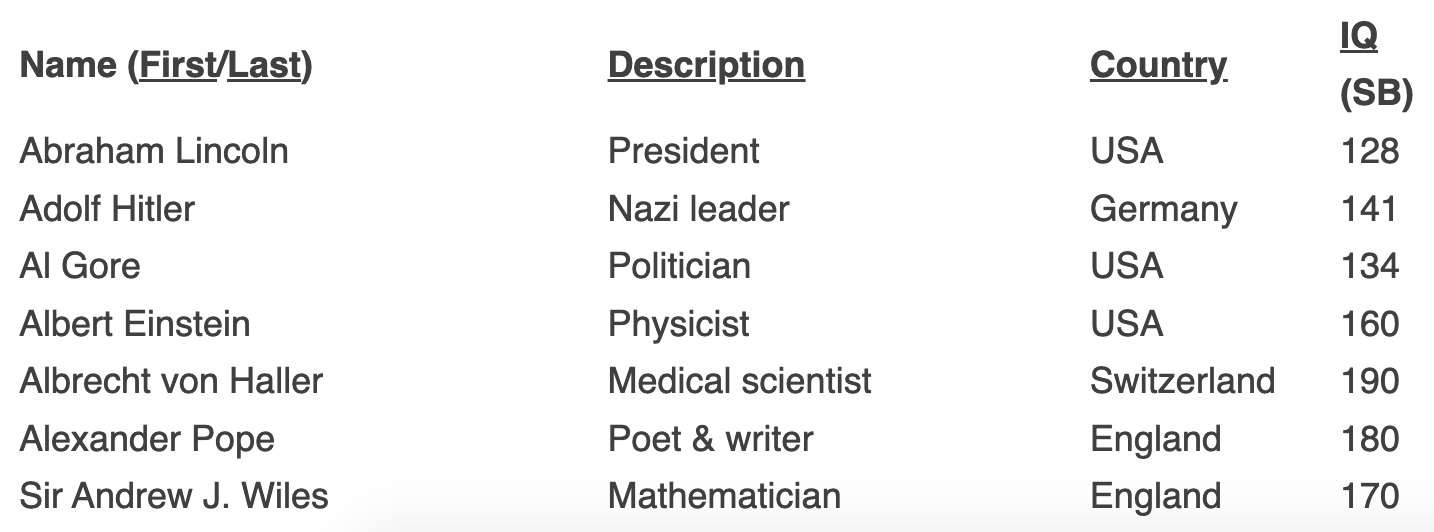Select the Al Gore name cell

(x=80, y=266)
